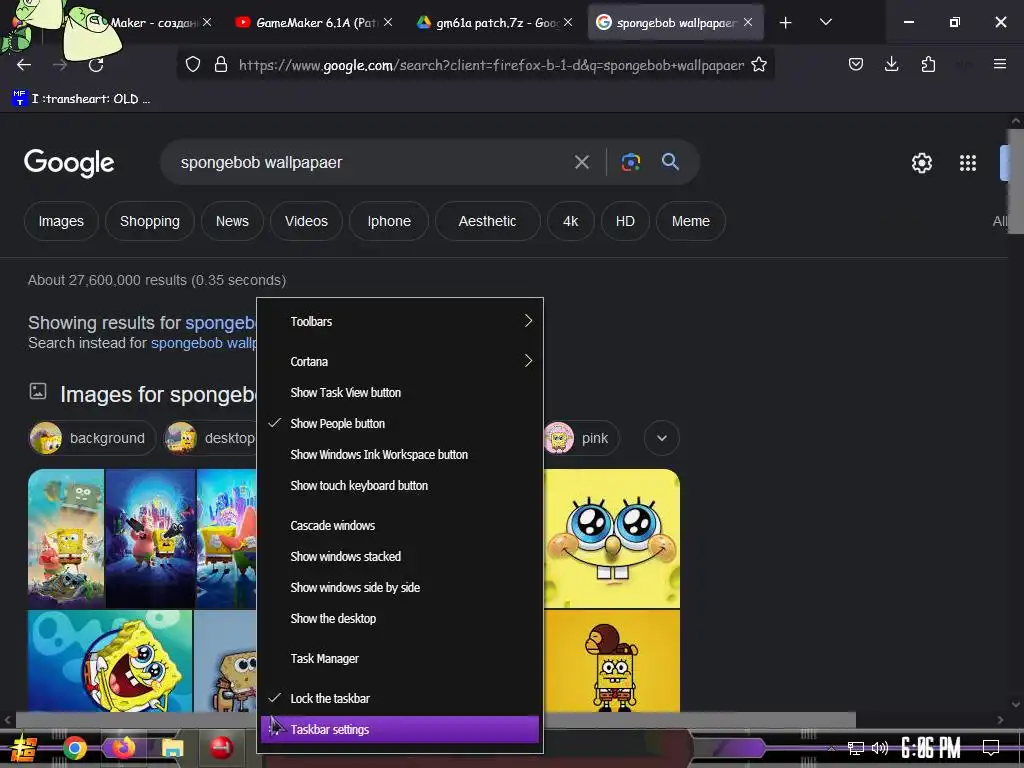Open File Explorer from taskbar
This screenshot has height=768, width=1024.
(x=172, y=748)
